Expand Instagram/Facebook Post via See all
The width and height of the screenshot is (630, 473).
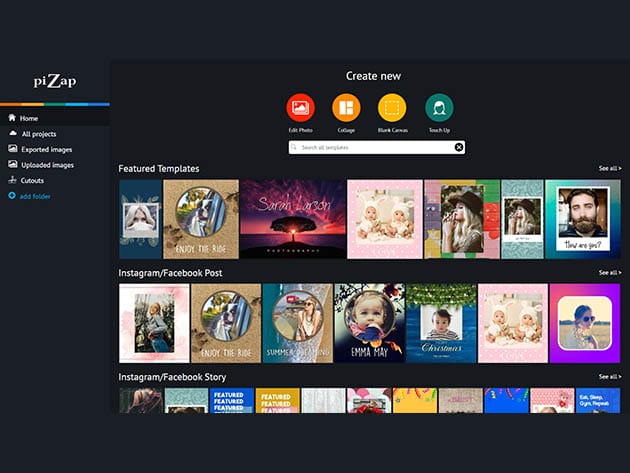pos(609,272)
